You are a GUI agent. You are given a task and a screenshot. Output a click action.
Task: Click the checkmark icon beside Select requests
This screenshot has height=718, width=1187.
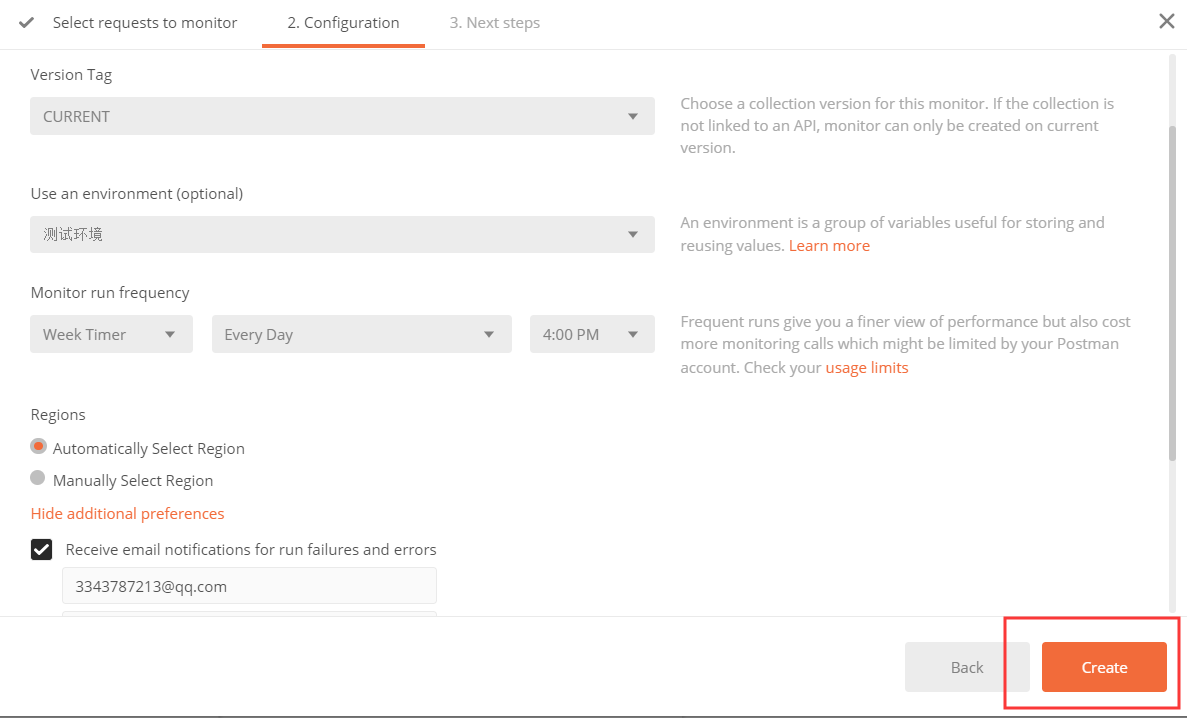27,22
